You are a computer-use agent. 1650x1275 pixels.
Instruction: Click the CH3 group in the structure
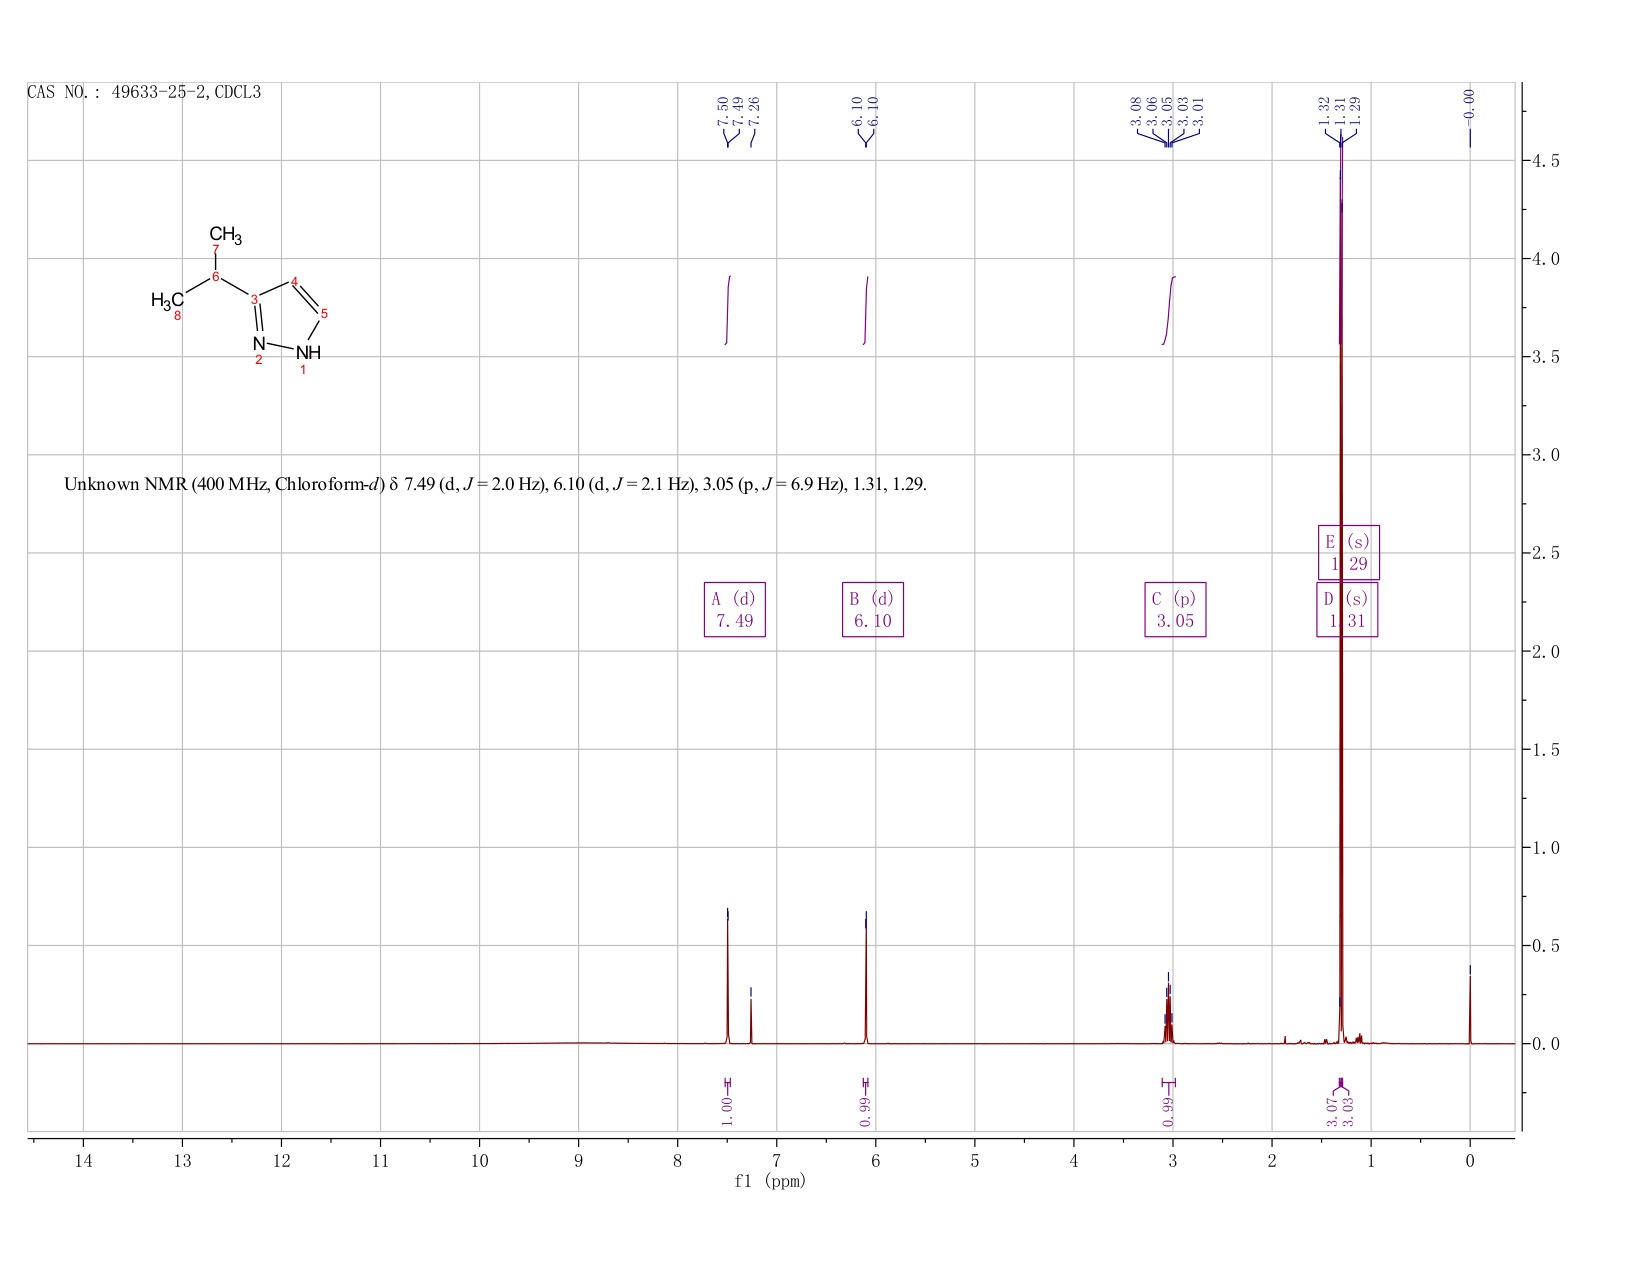click(225, 236)
